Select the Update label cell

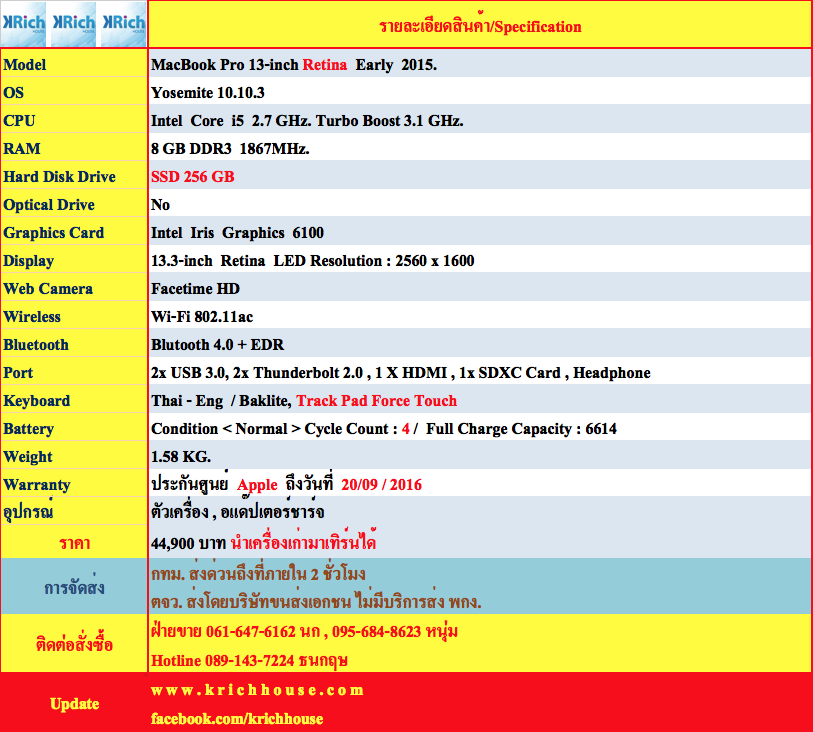(74, 703)
